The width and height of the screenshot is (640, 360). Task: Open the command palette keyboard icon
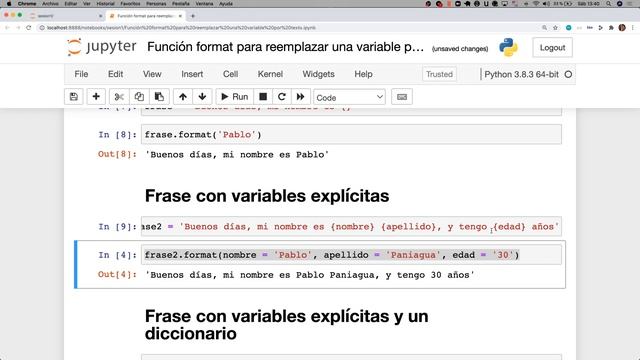tap(402, 97)
